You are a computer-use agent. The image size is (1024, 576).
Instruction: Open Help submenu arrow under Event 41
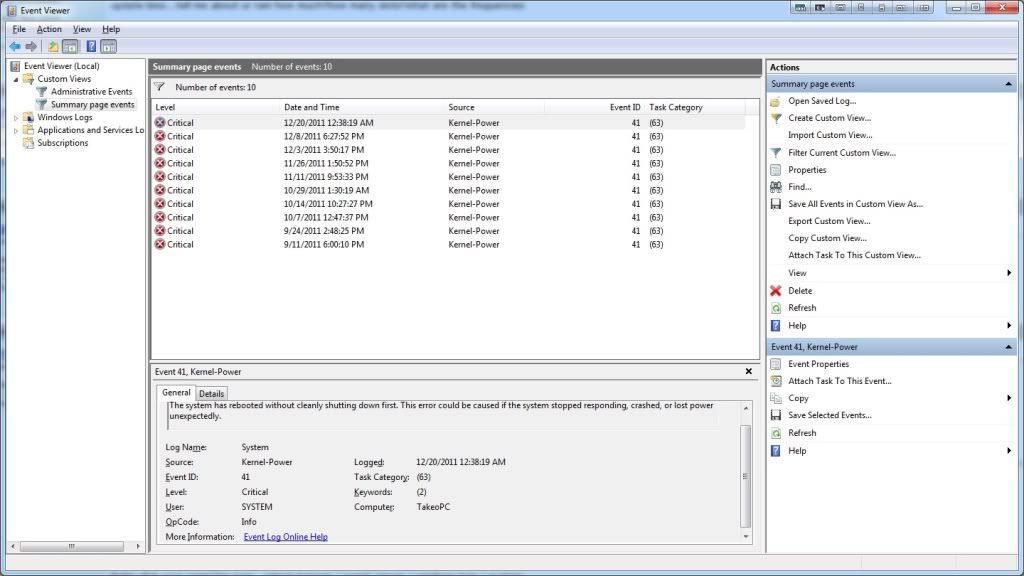[x=1009, y=451]
